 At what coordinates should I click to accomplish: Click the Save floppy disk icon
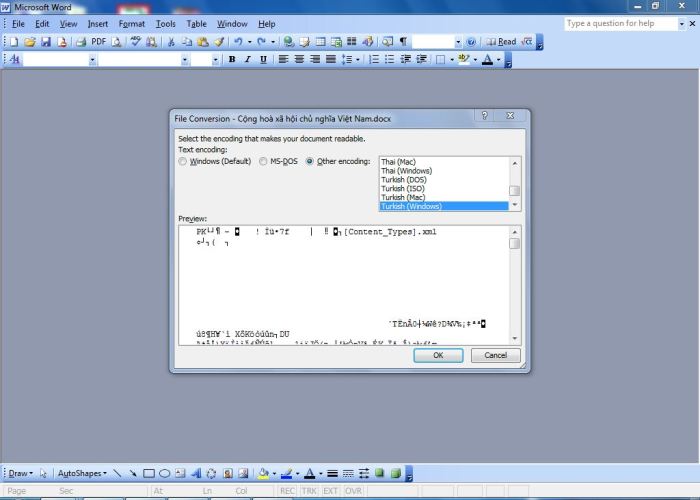46,42
